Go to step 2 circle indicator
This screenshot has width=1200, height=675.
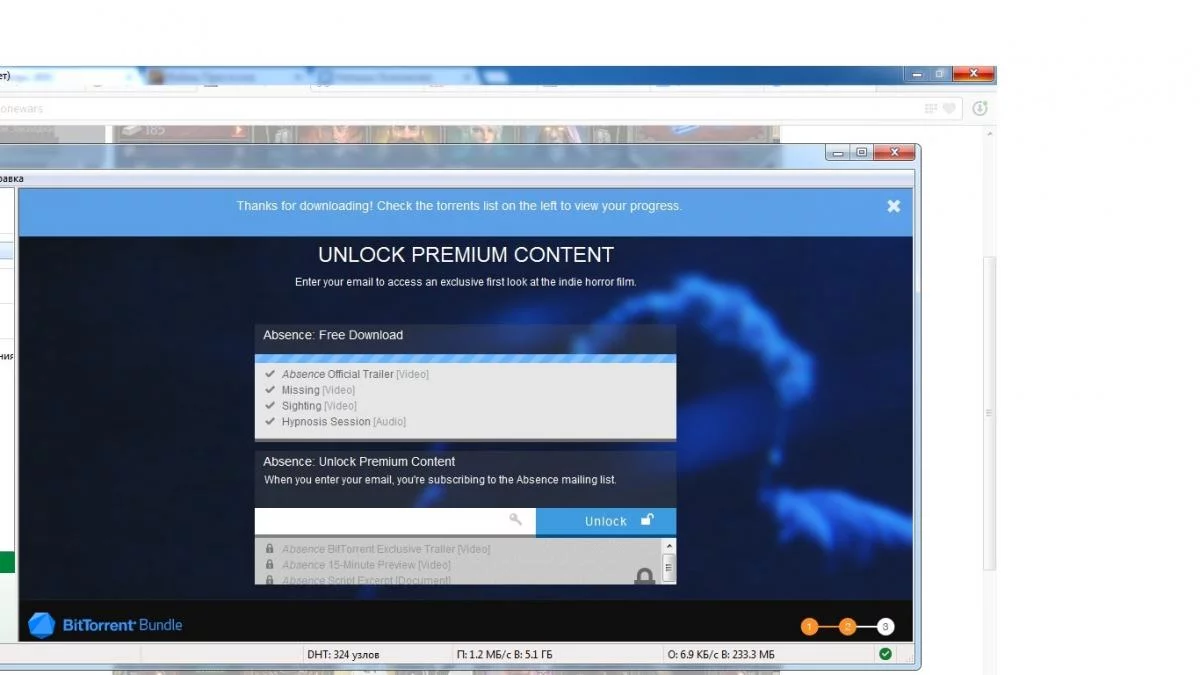pyautogui.click(x=847, y=627)
